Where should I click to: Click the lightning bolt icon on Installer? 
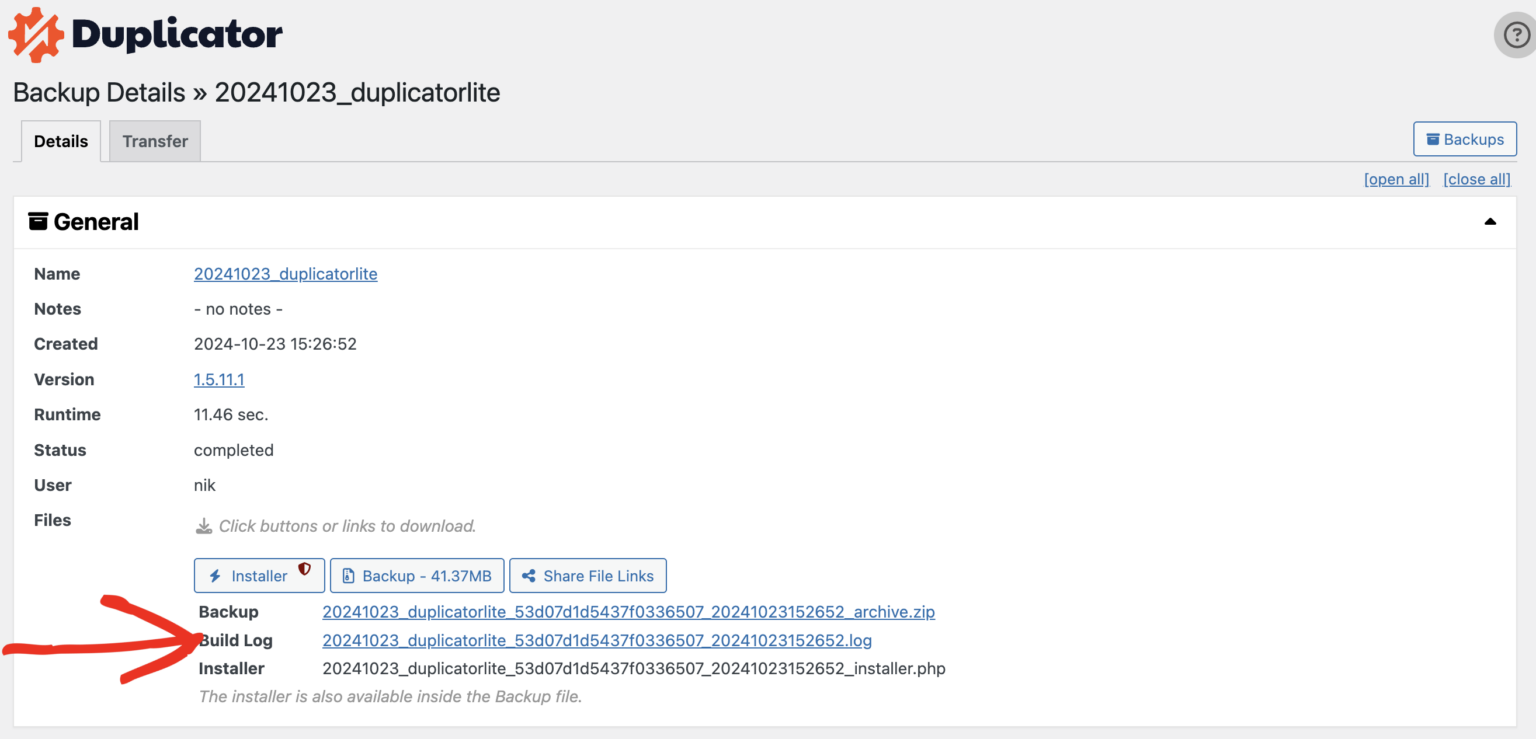(x=215, y=576)
